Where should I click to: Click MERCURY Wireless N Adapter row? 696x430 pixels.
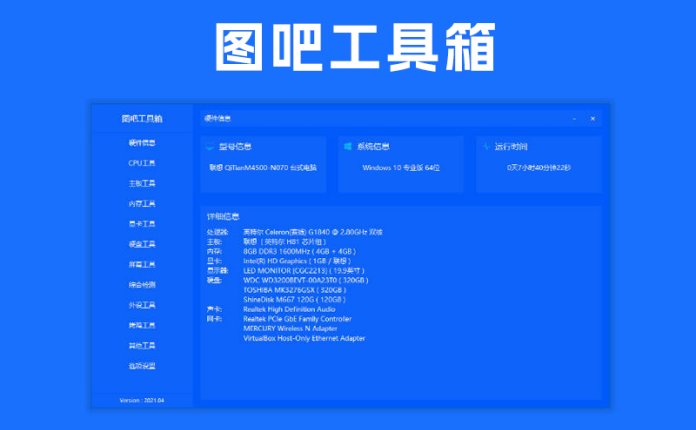click(290, 329)
